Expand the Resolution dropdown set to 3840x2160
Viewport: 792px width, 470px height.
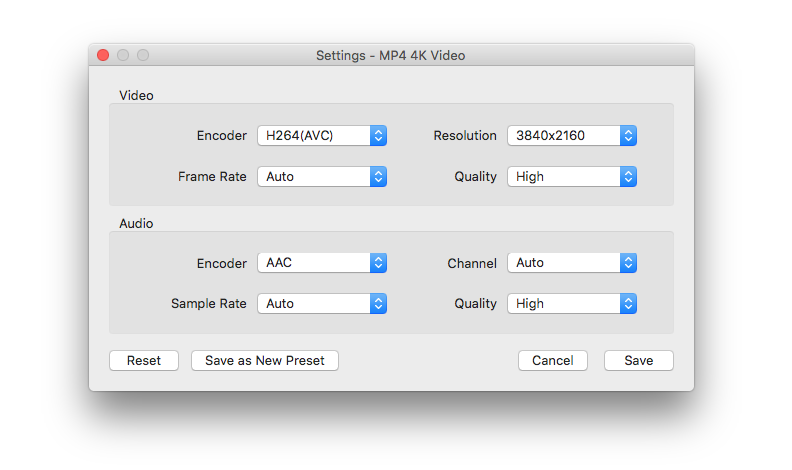(x=572, y=135)
